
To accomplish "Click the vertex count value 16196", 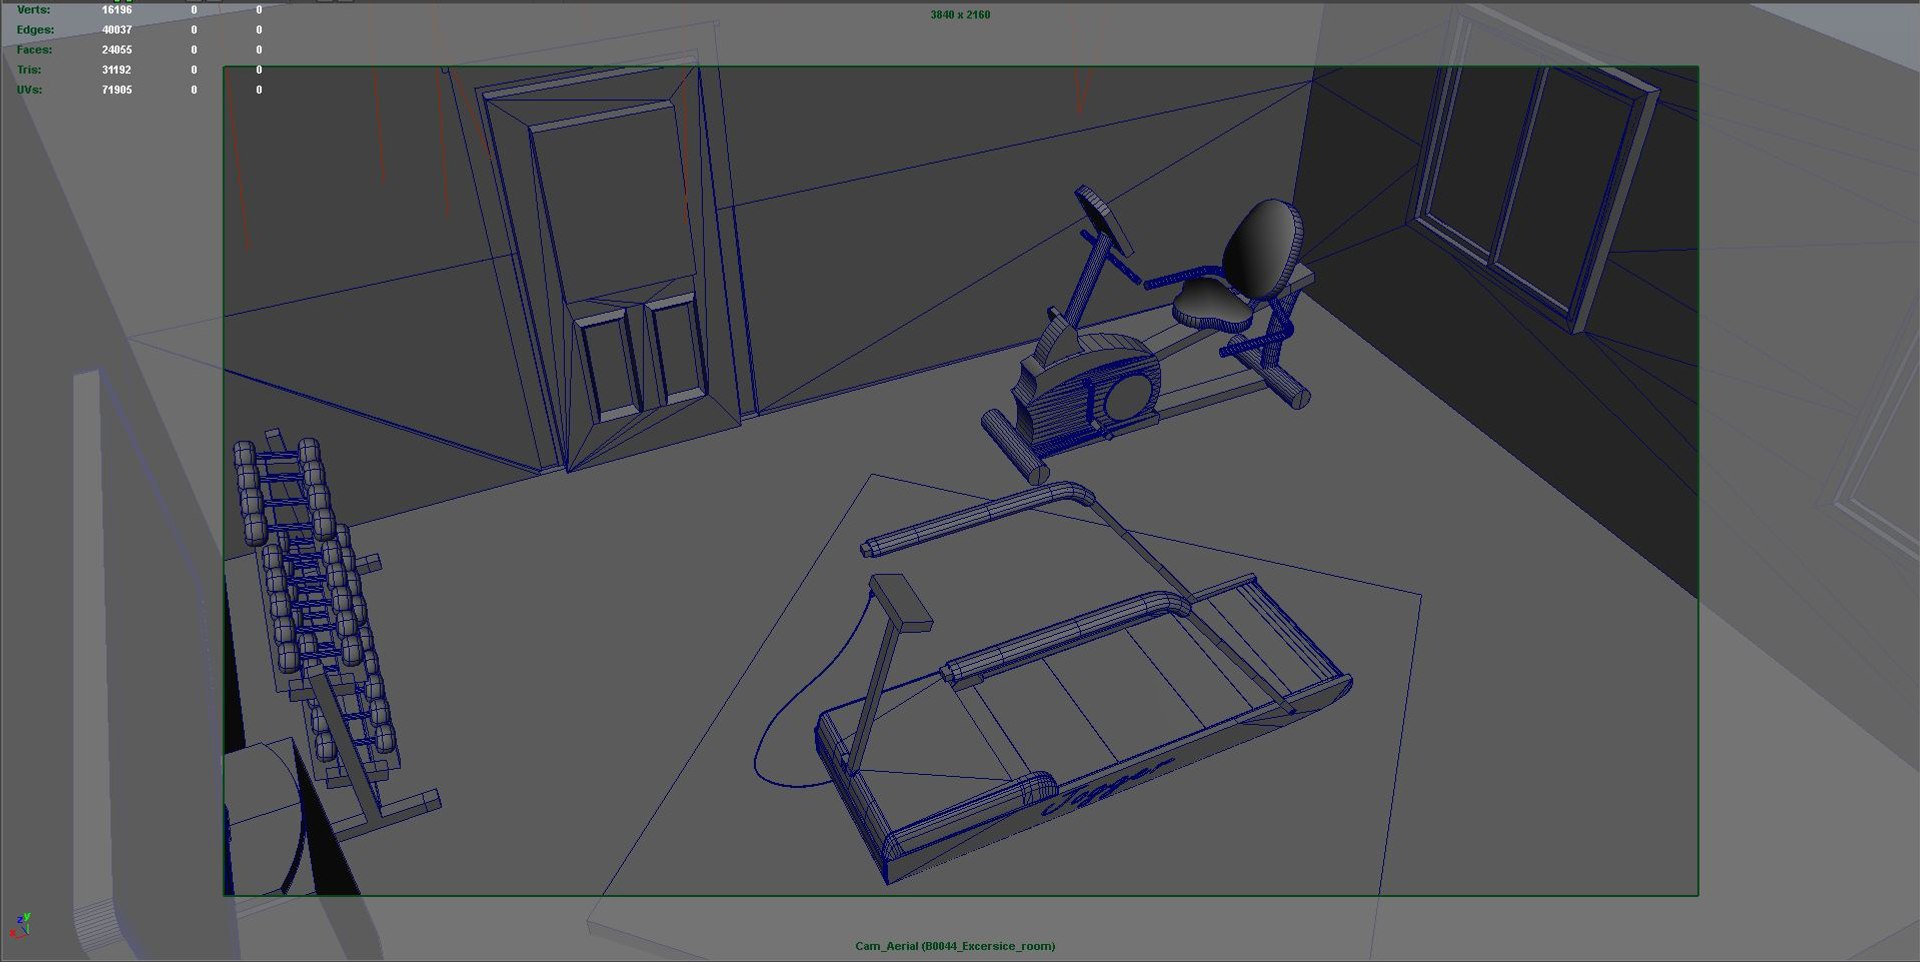I will coord(117,10).
